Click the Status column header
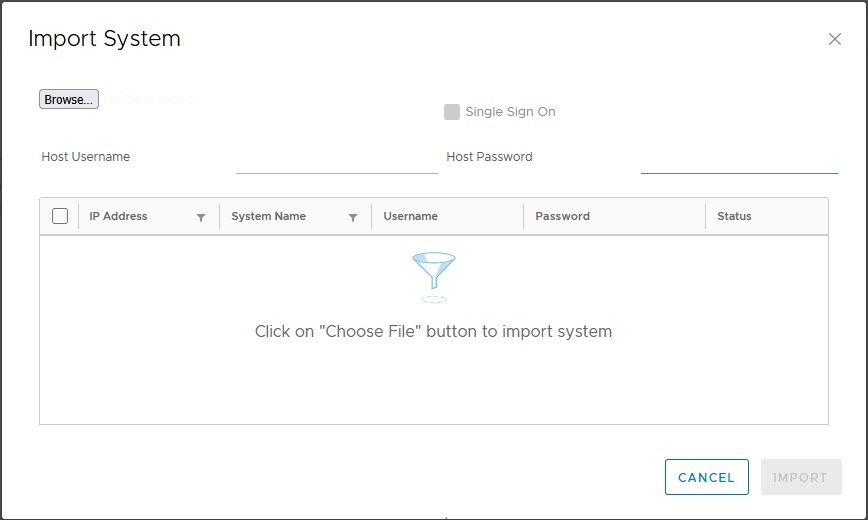 (x=734, y=216)
